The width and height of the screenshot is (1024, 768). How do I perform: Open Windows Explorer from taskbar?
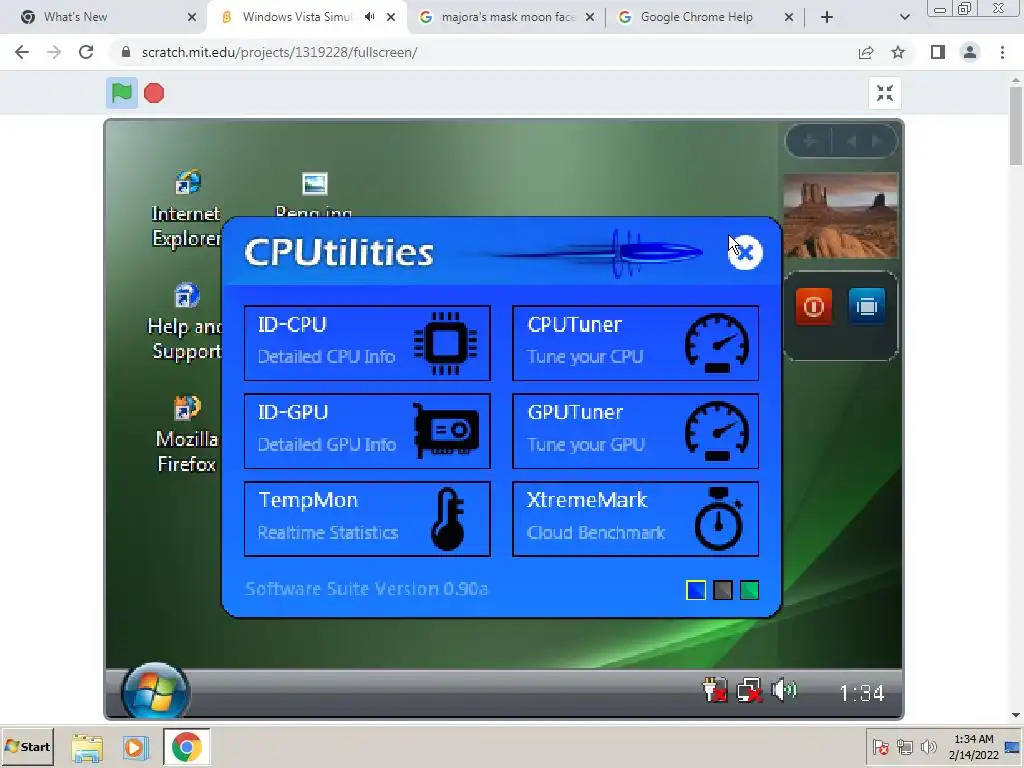click(87, 747)
